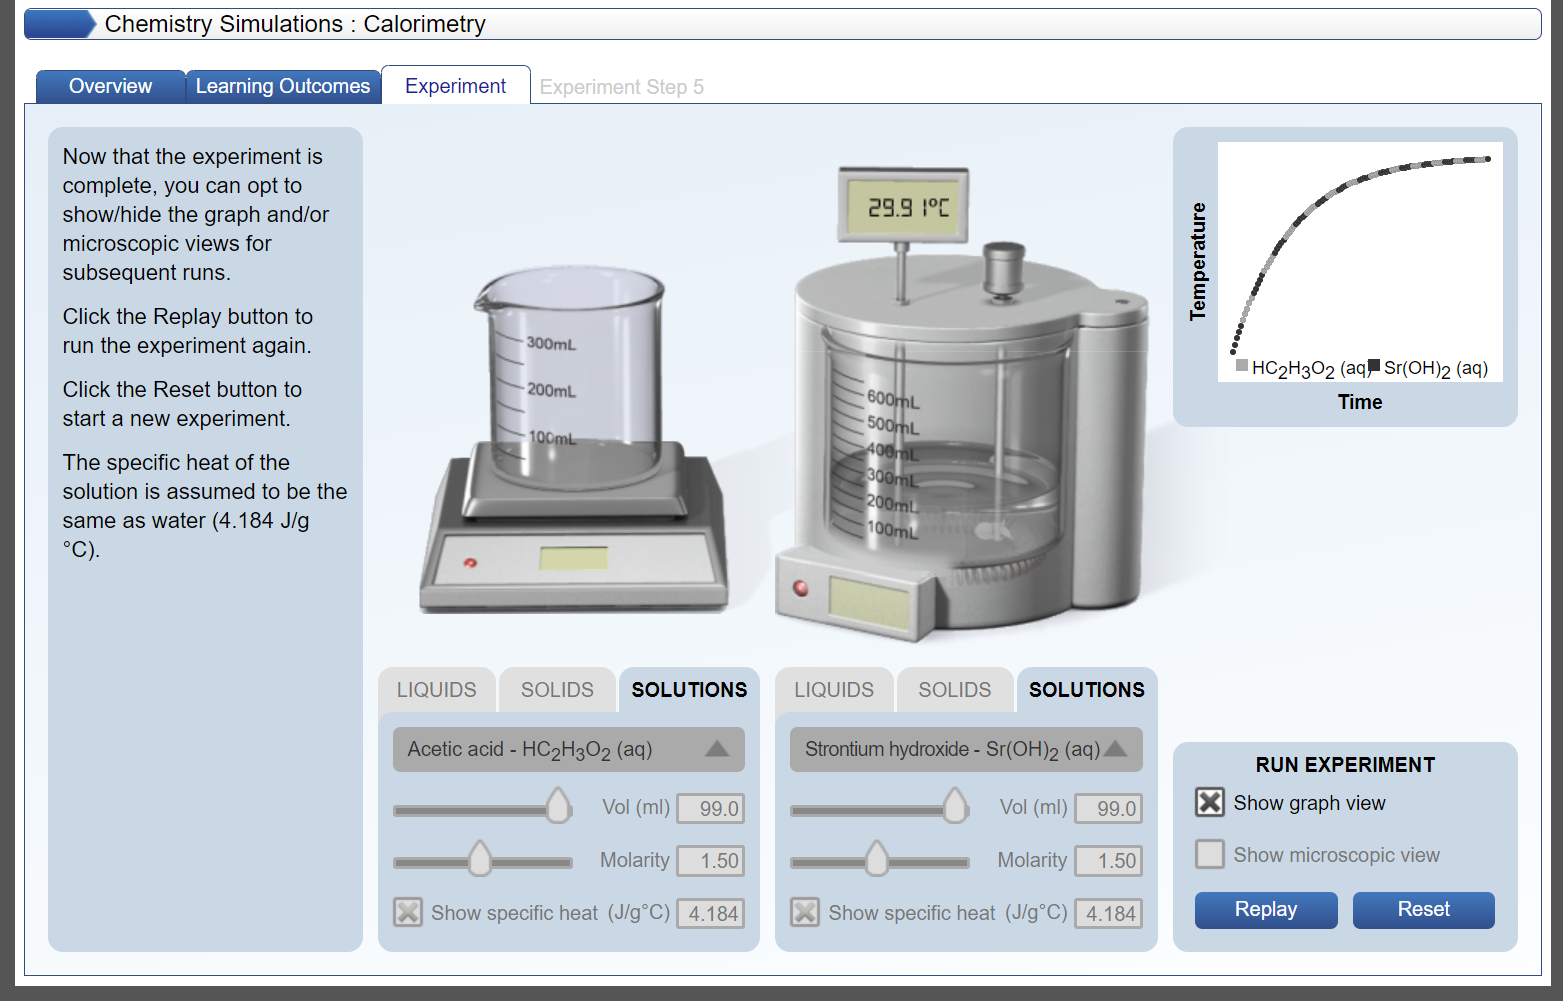This screenshot has height=1001, width=1563.
Task: Enable the Show microscopic view checkbox
Action: pyautogui.click(x=1210, y=854)
